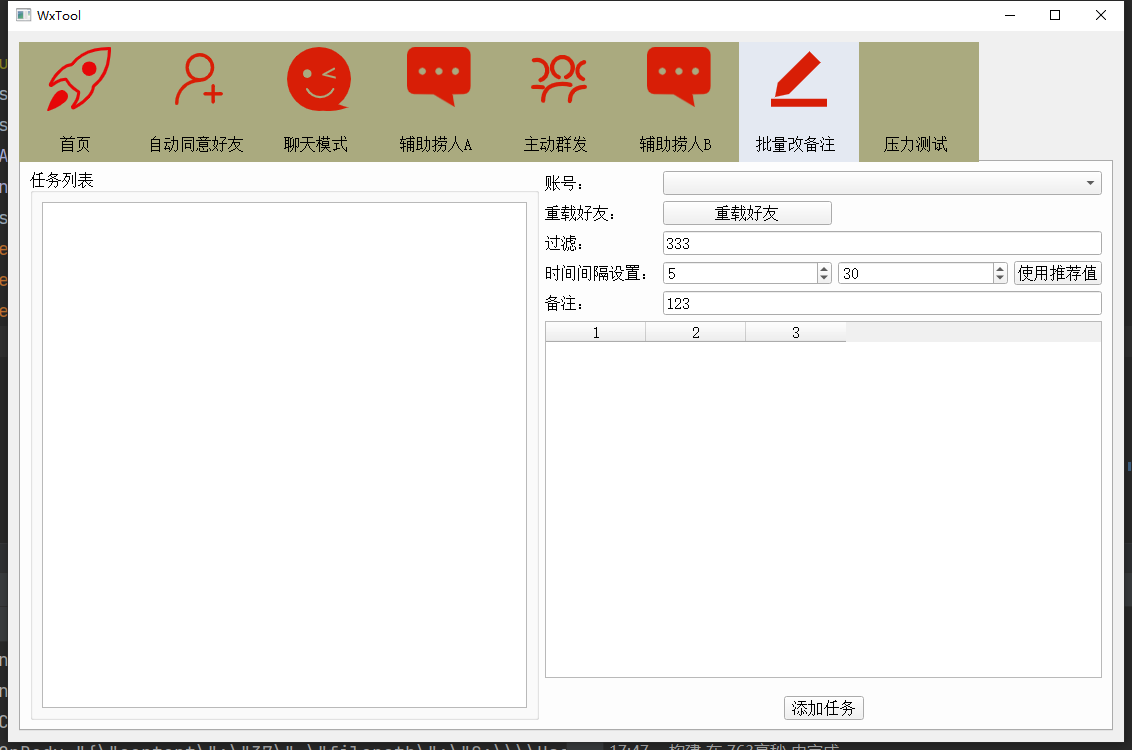Image resolution: width=1132 pixels, height=750 pixels.
Task: Click the 备注 input field containing 123
Action: coord(880,304)
